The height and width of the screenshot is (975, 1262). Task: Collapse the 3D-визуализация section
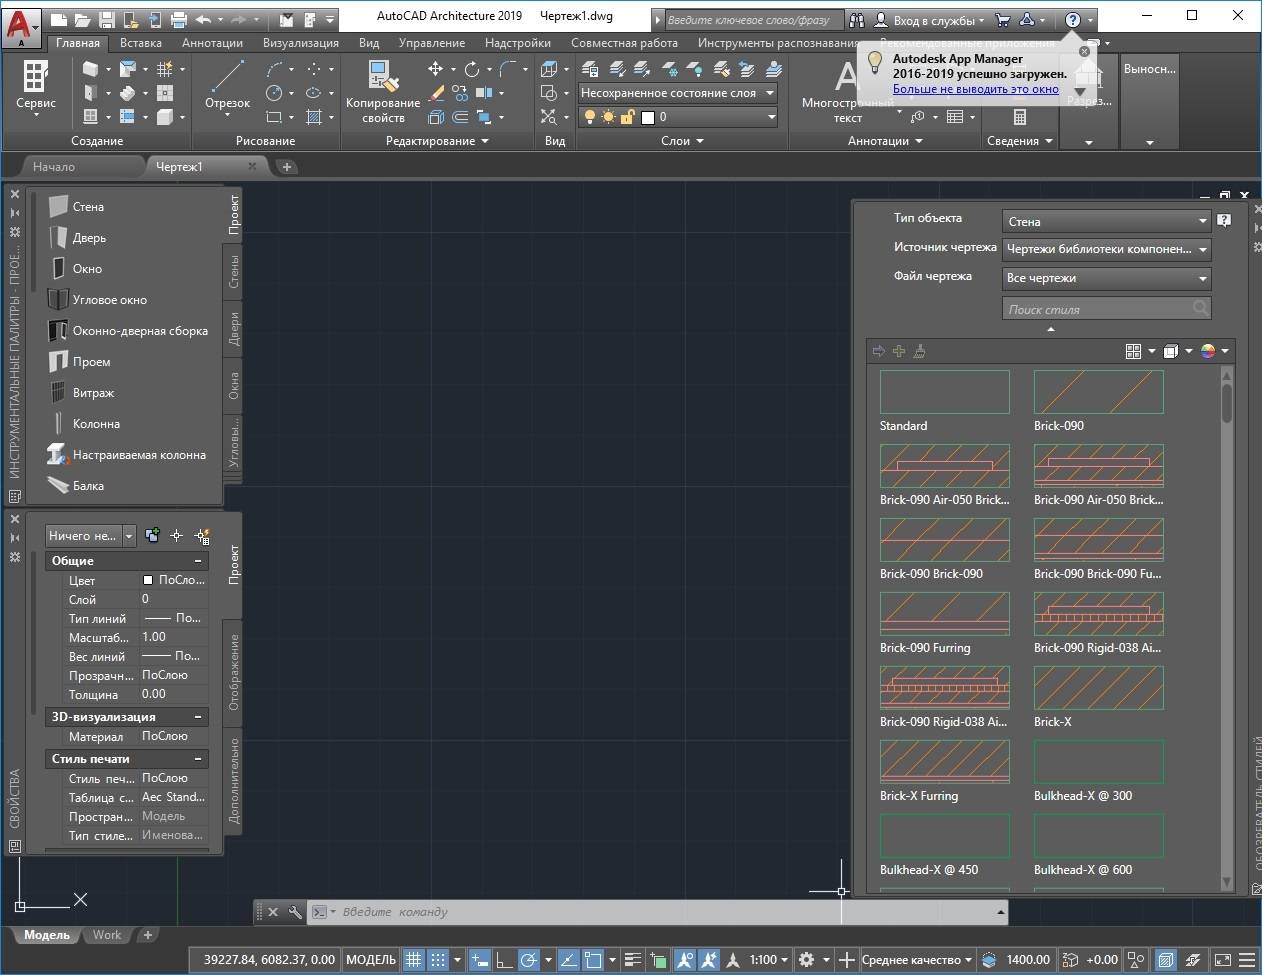coord(198,717)
